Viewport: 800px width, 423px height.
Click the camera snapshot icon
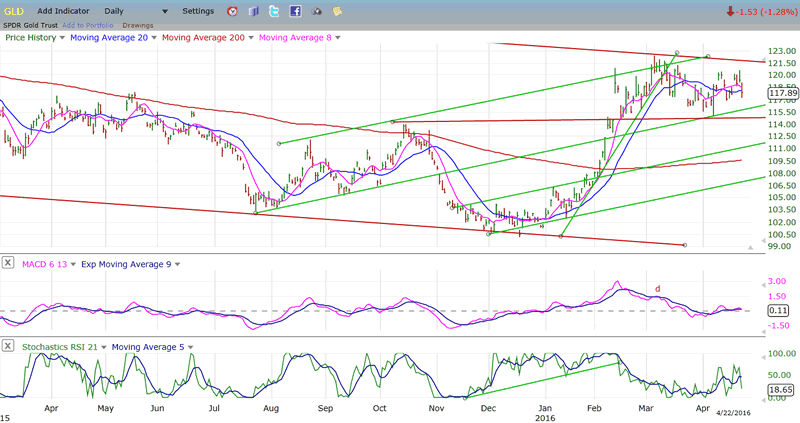click(317, 11)
